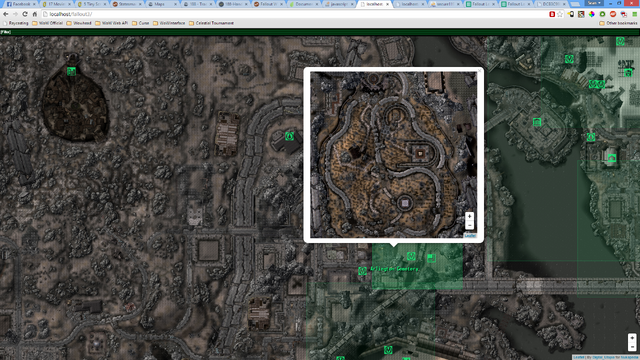Reload the page with the browser refresh button
Viewport: 640px width, 360px height.
click(25, 14)
